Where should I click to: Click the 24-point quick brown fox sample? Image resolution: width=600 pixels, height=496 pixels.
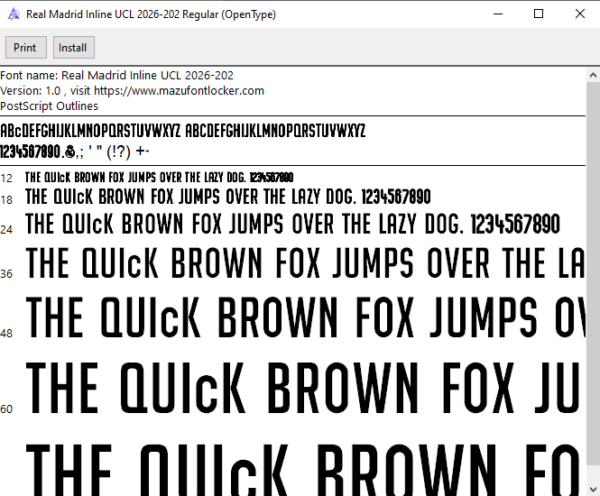pyautogui.click(x=293, y=224)
